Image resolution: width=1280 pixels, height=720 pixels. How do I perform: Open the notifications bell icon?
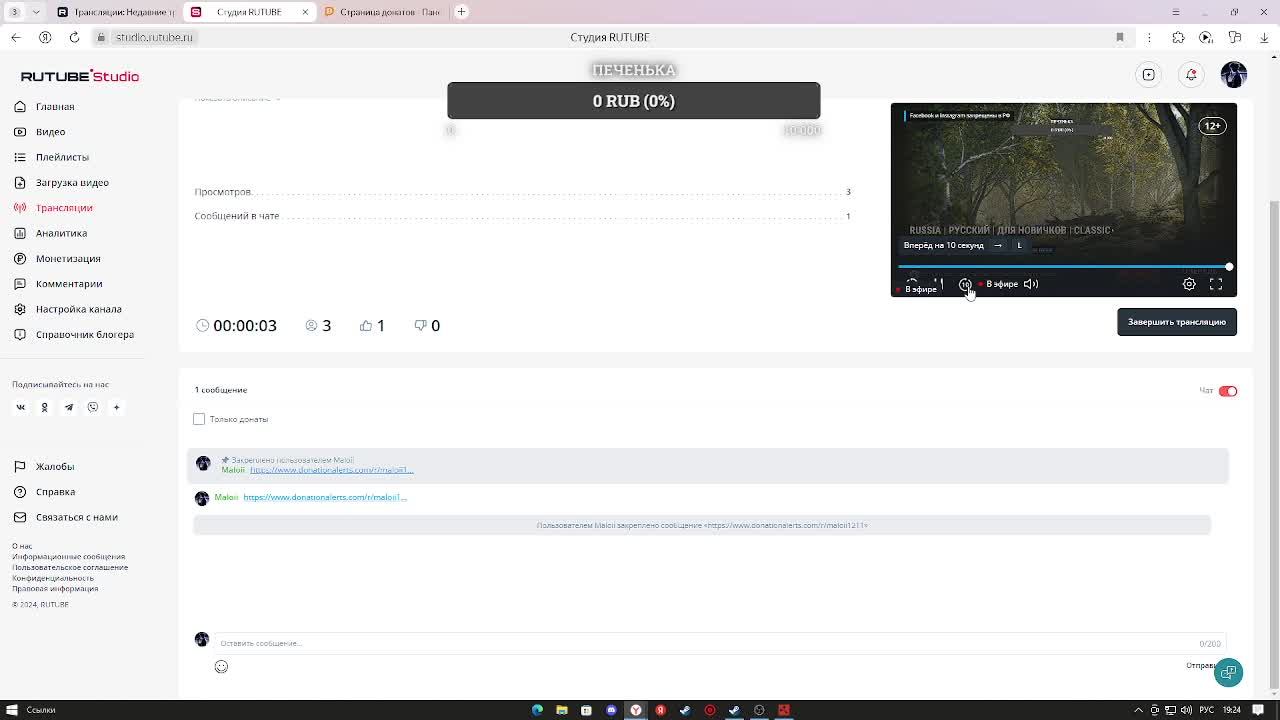pyautogui.click(x=1191, y=75)
